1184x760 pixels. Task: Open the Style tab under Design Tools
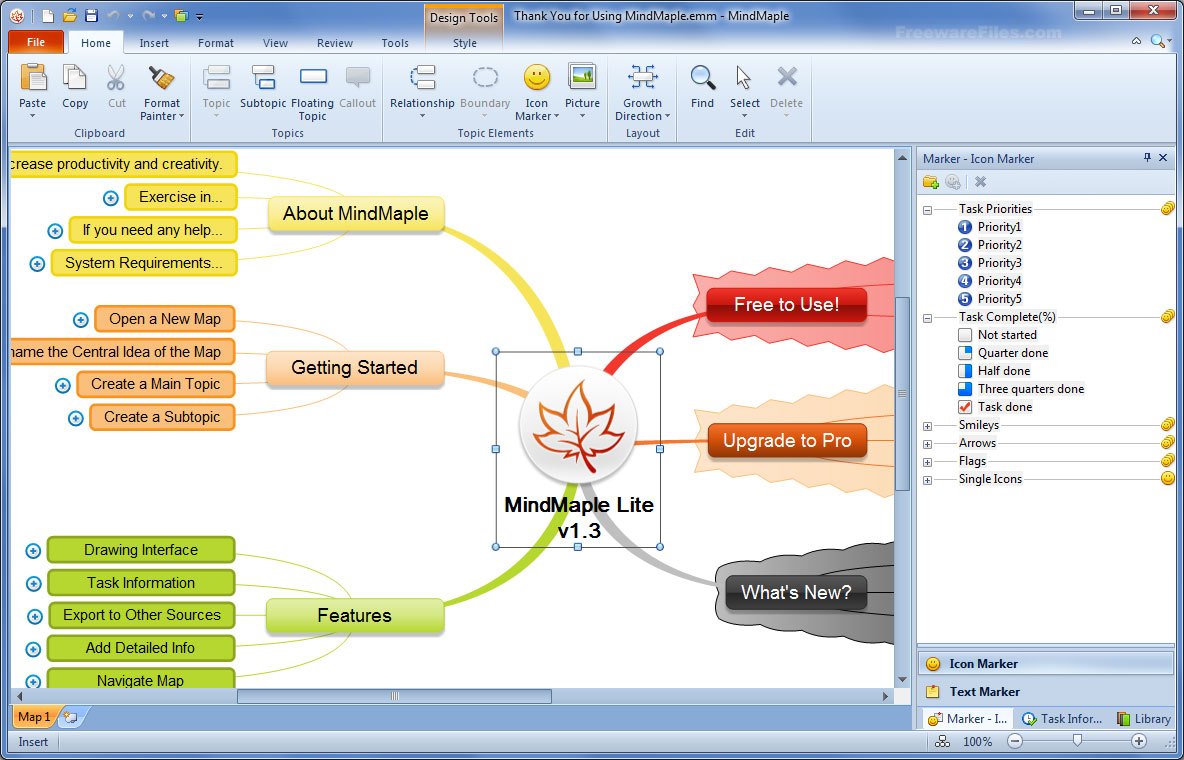click(464, 43)
